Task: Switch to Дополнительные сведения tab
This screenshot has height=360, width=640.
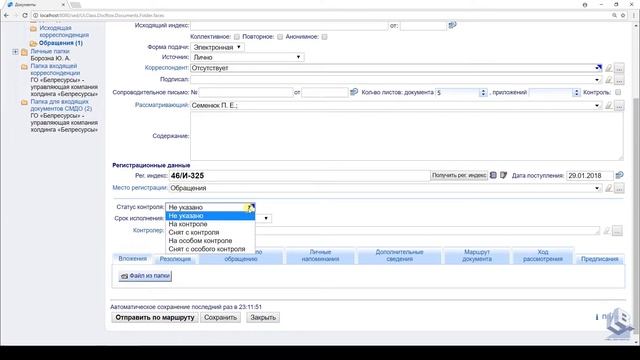Action: click(x=400, y=256)
